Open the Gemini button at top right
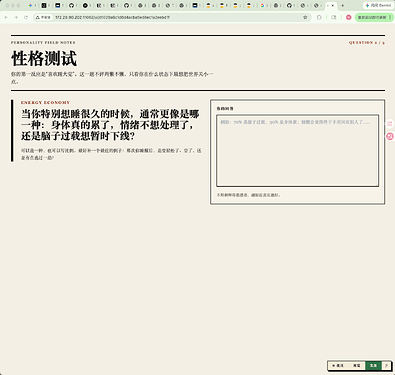The height and width of the screenshot is (375, 395). (x=378, y=6)
